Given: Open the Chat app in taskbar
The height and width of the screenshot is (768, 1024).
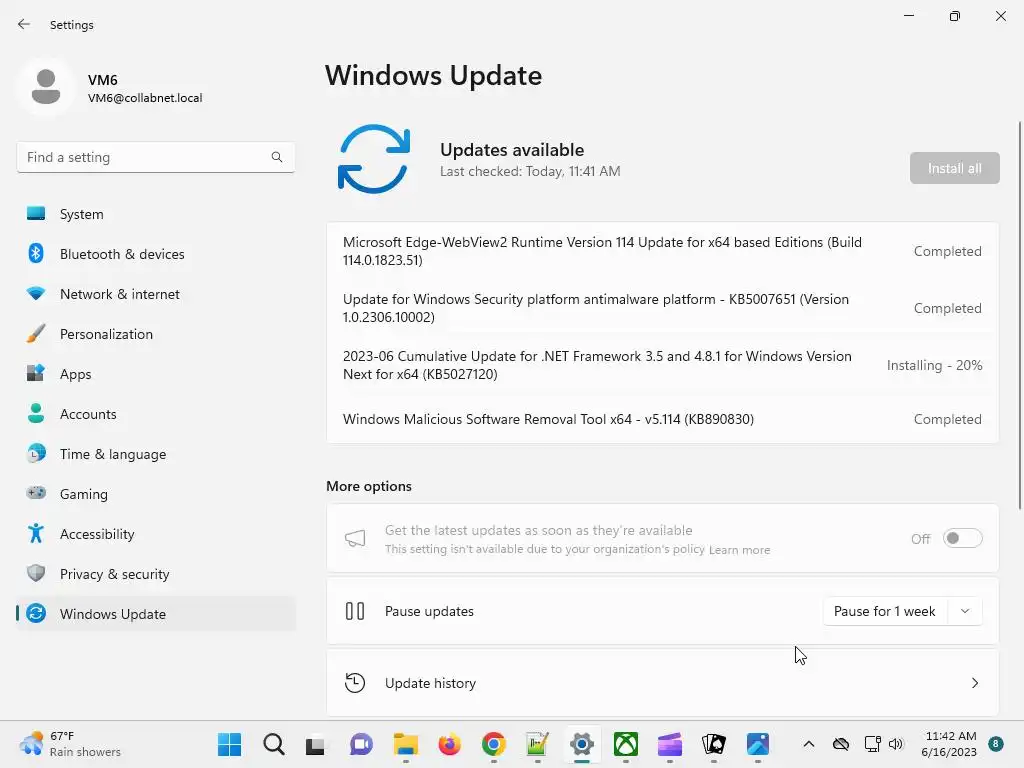Looking at the screenshot, I should click(x=360, y=744).
